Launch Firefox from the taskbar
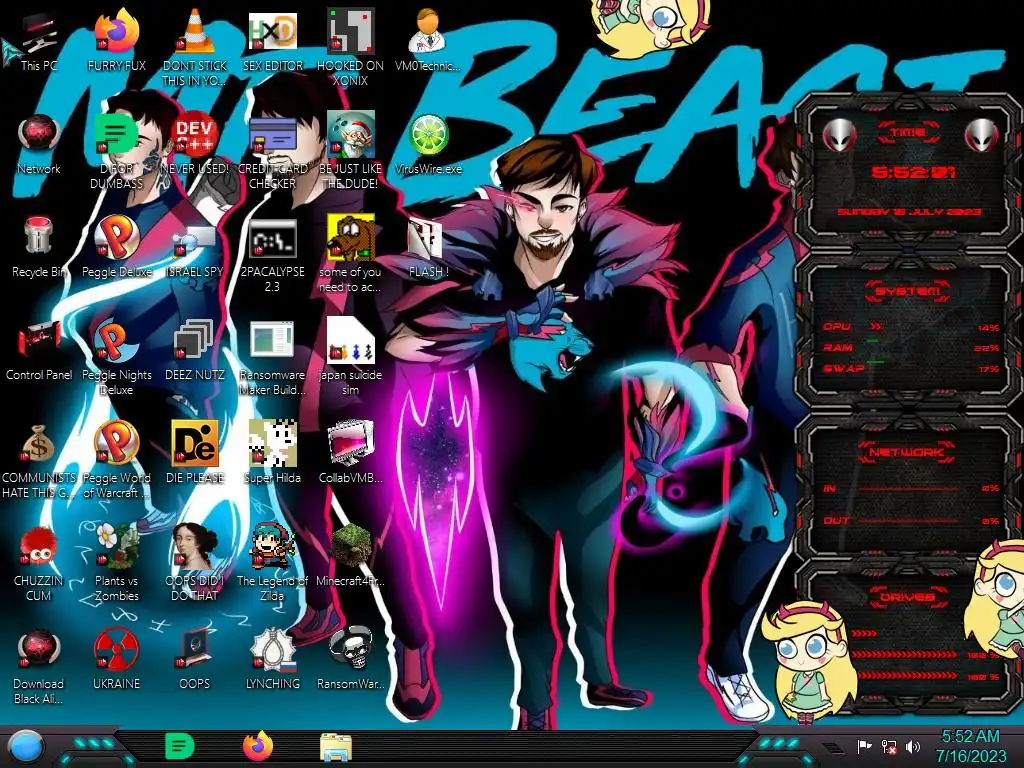 (258, 746)
